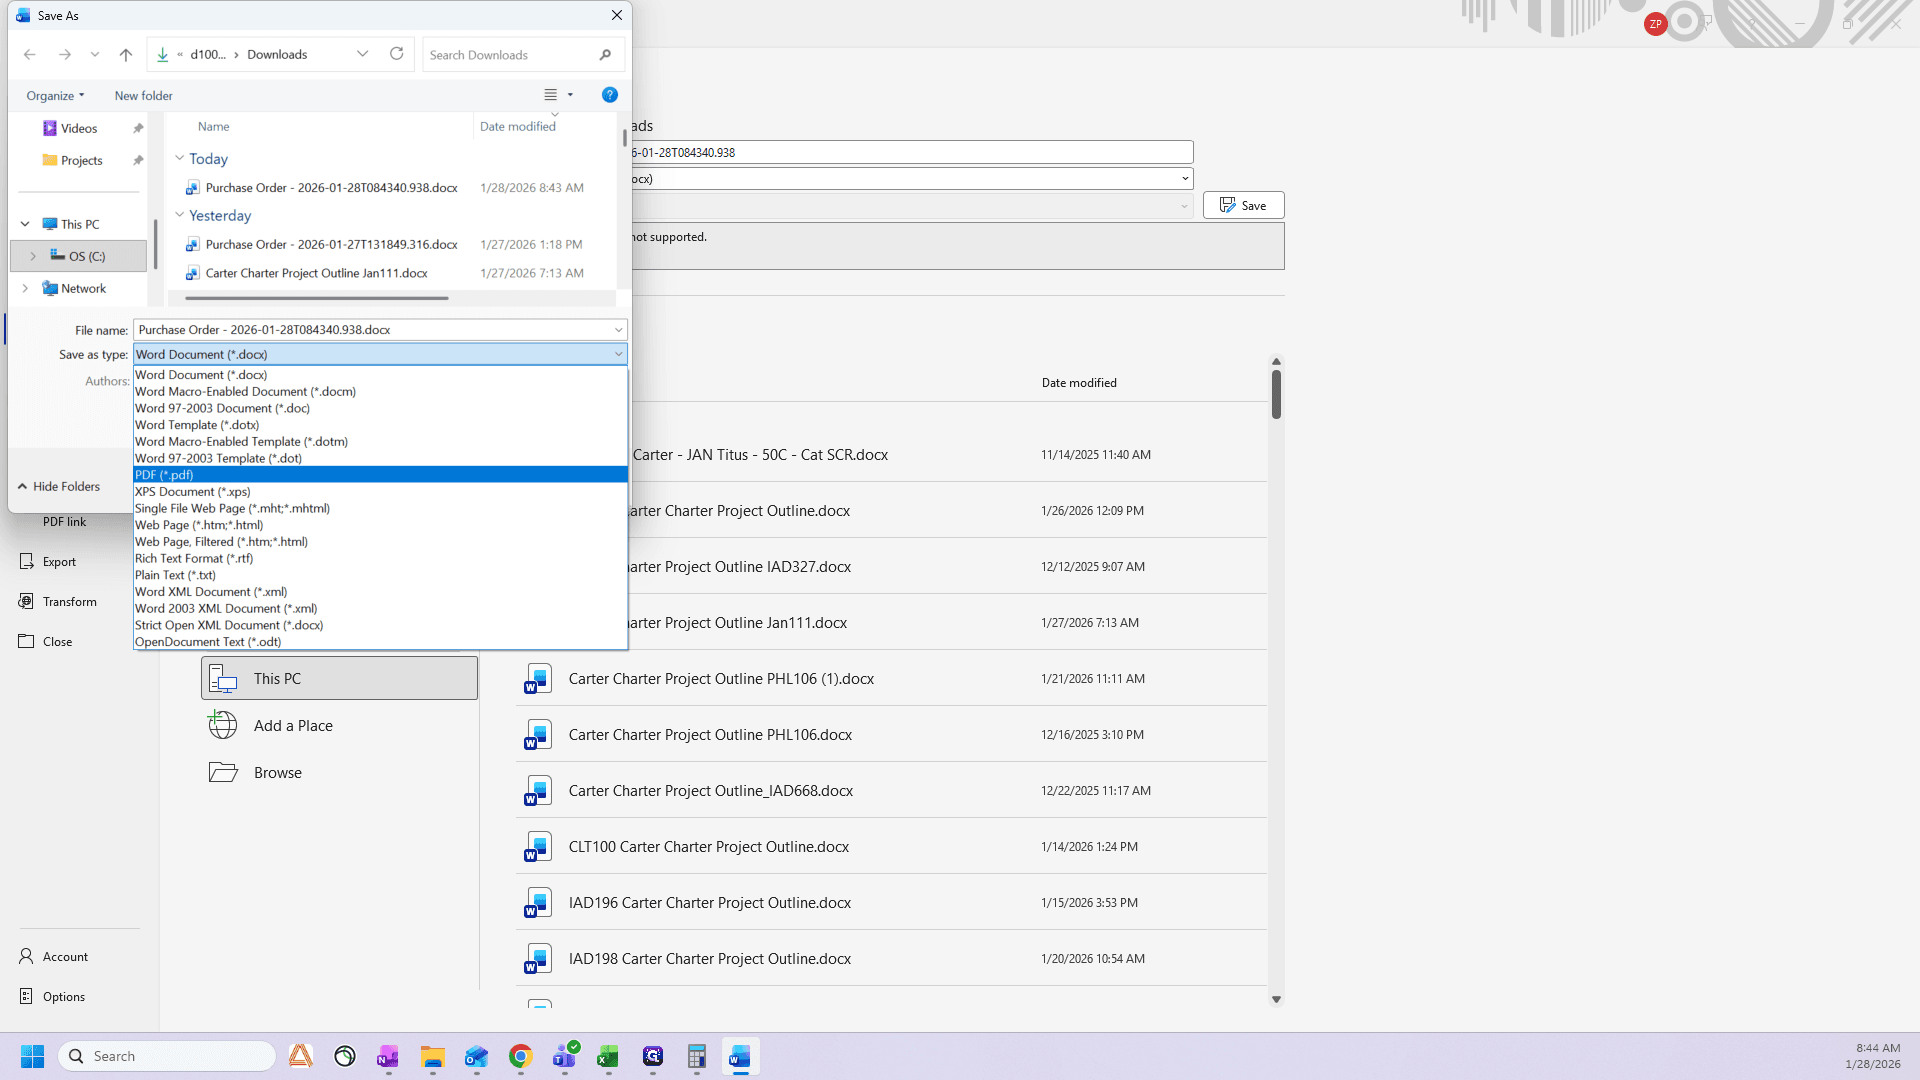Open Videos quick access folder
1920x1080 pixels.
pos(78,128)
